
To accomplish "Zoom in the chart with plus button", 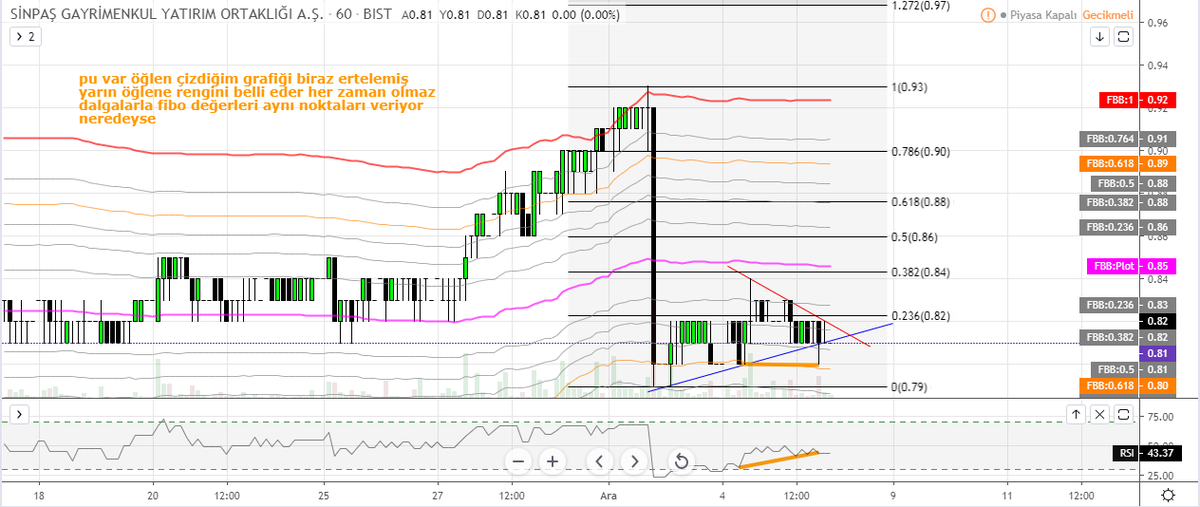I will click(x=552, y=461).
